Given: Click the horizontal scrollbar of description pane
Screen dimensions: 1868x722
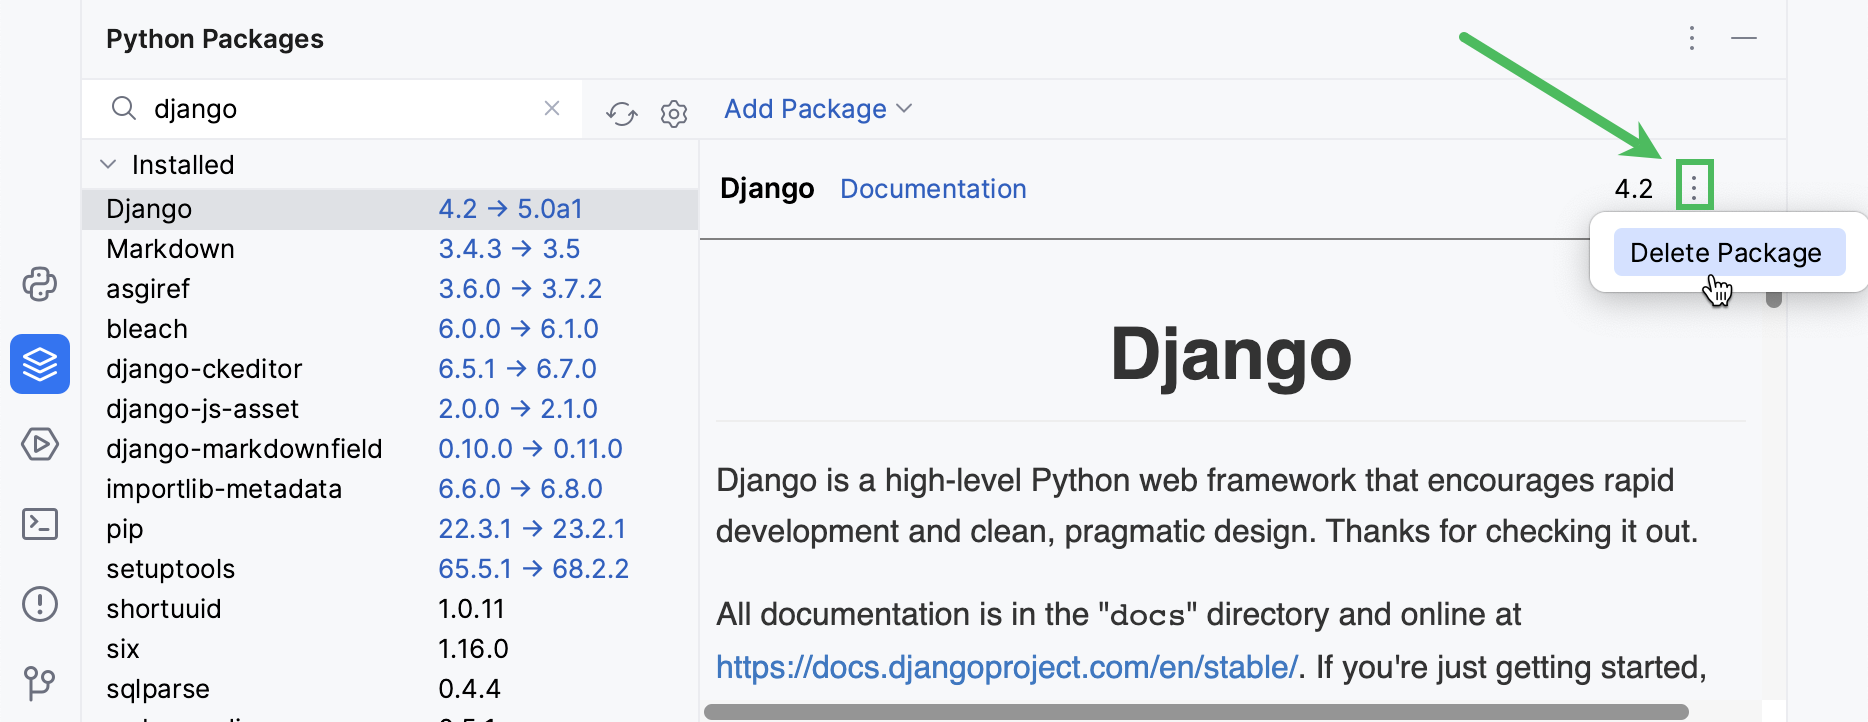Looking at the screenshot, I should (x=1196, y=712).
